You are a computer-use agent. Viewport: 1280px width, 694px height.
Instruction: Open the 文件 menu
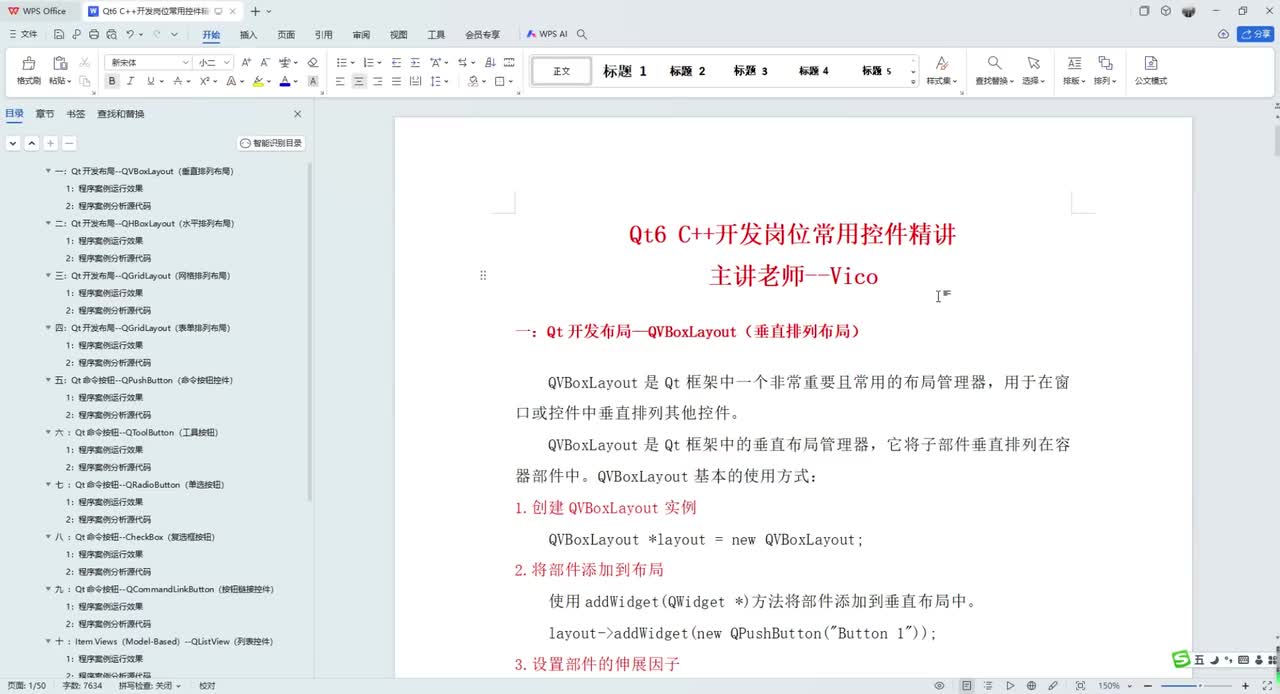pos(24,34)
